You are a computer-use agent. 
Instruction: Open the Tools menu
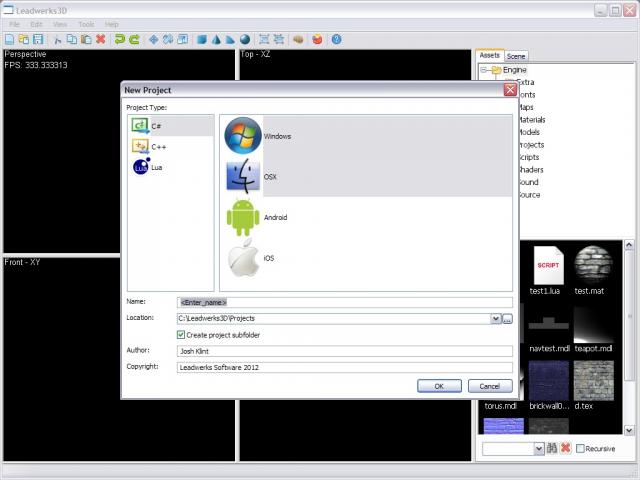pos(86,23)
